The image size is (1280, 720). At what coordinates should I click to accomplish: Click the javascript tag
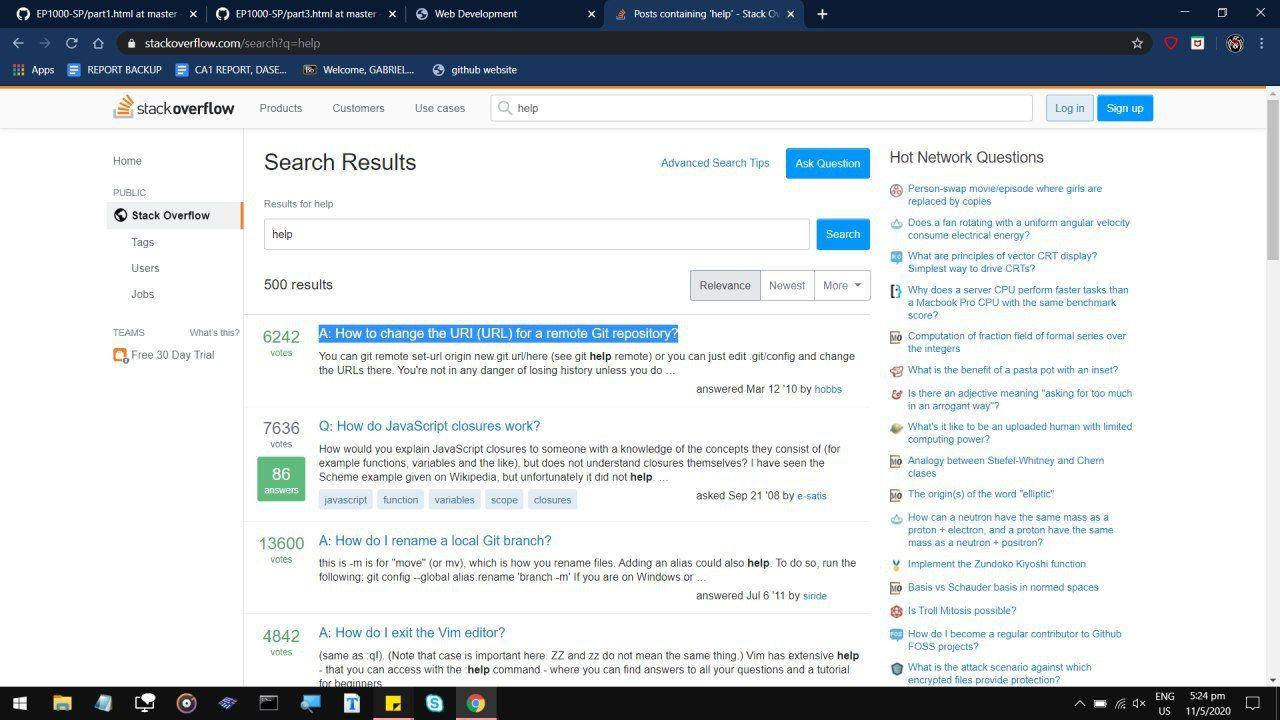[345, 500]
